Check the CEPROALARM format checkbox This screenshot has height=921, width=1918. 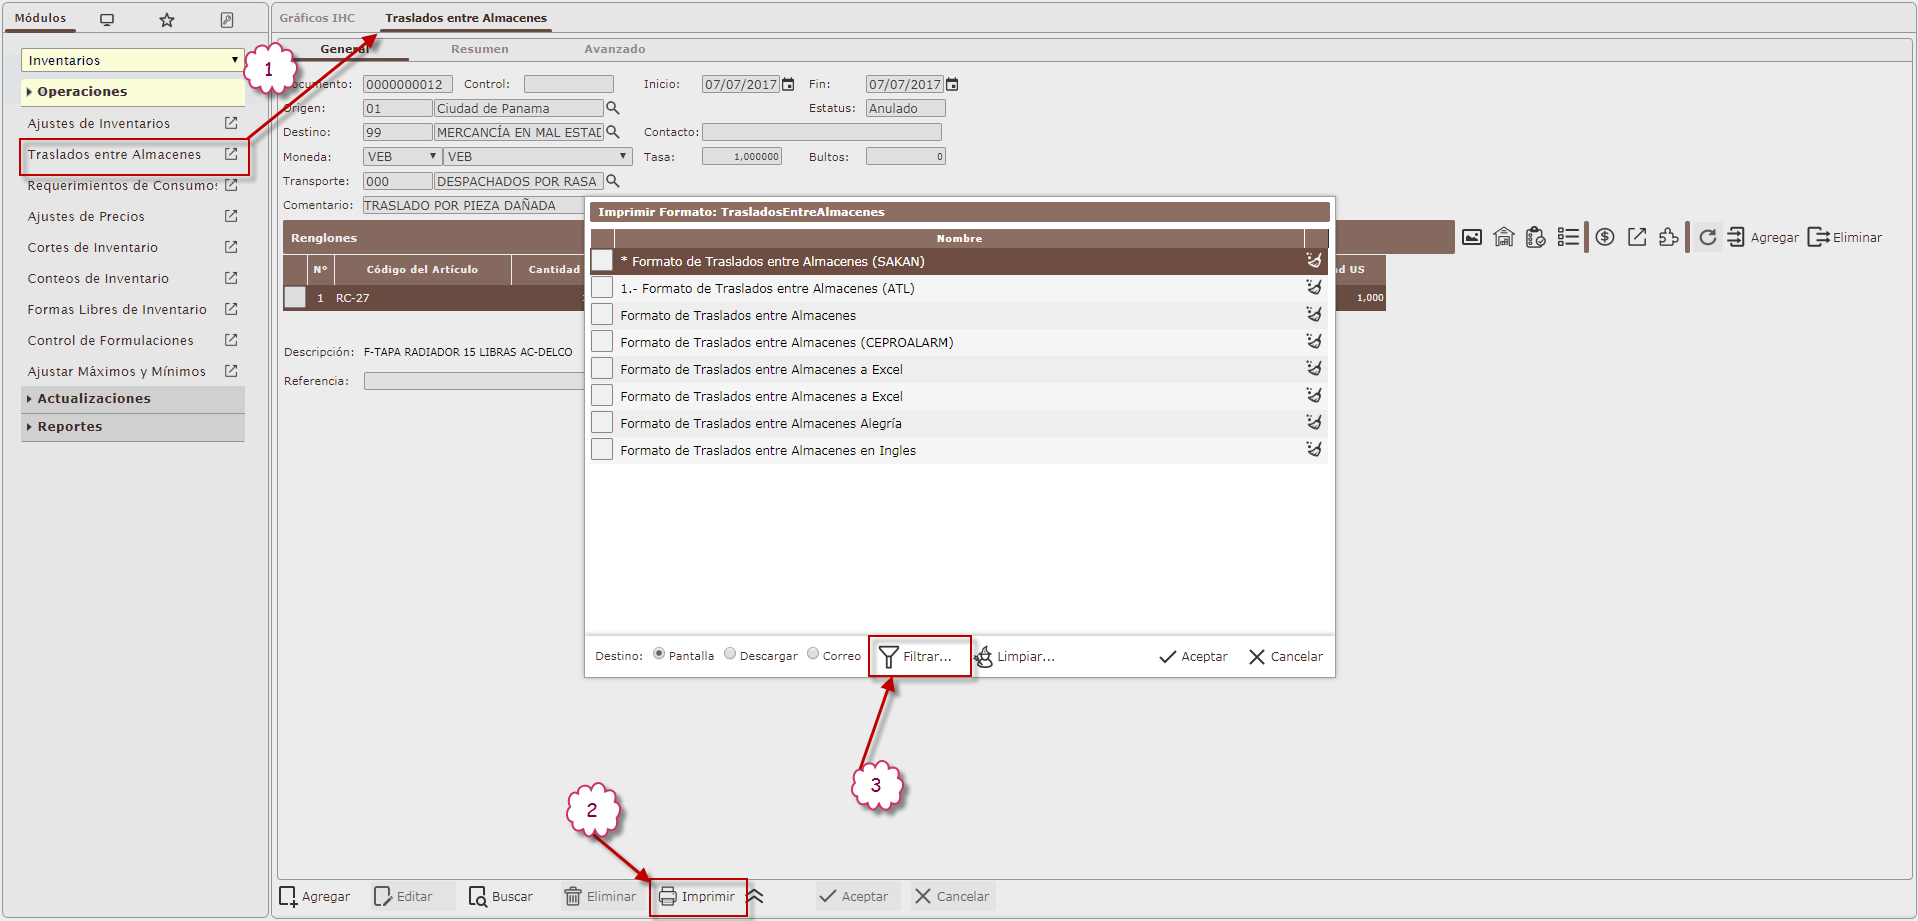(602, 341)
